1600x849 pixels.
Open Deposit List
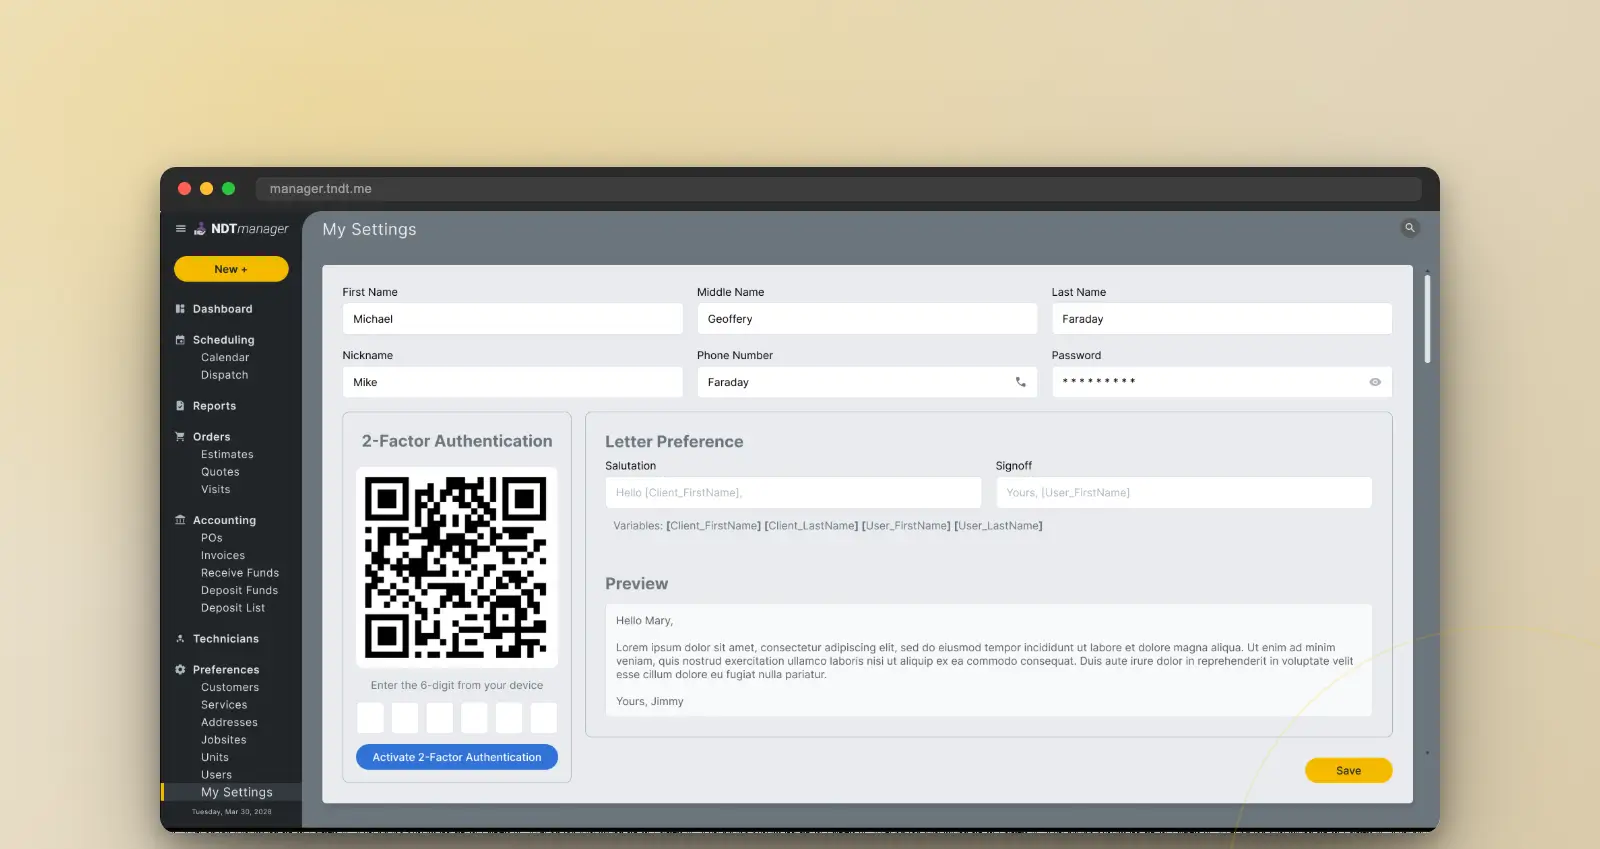232,608
